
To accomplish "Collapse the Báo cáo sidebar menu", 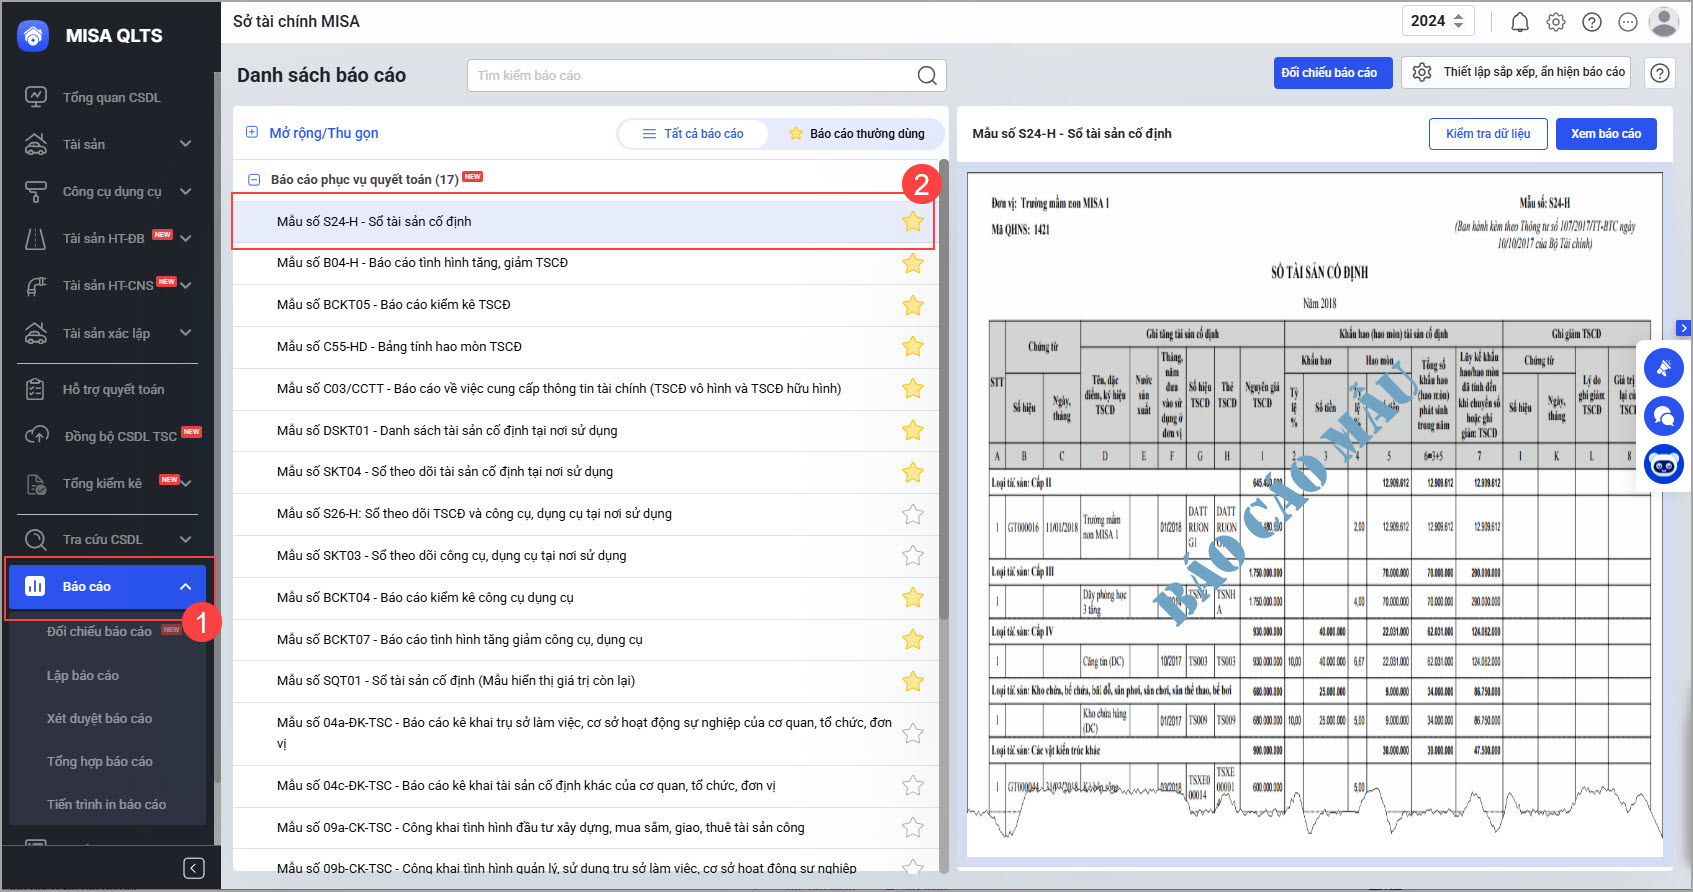I will pyautogui.click(x=186, y=587).
